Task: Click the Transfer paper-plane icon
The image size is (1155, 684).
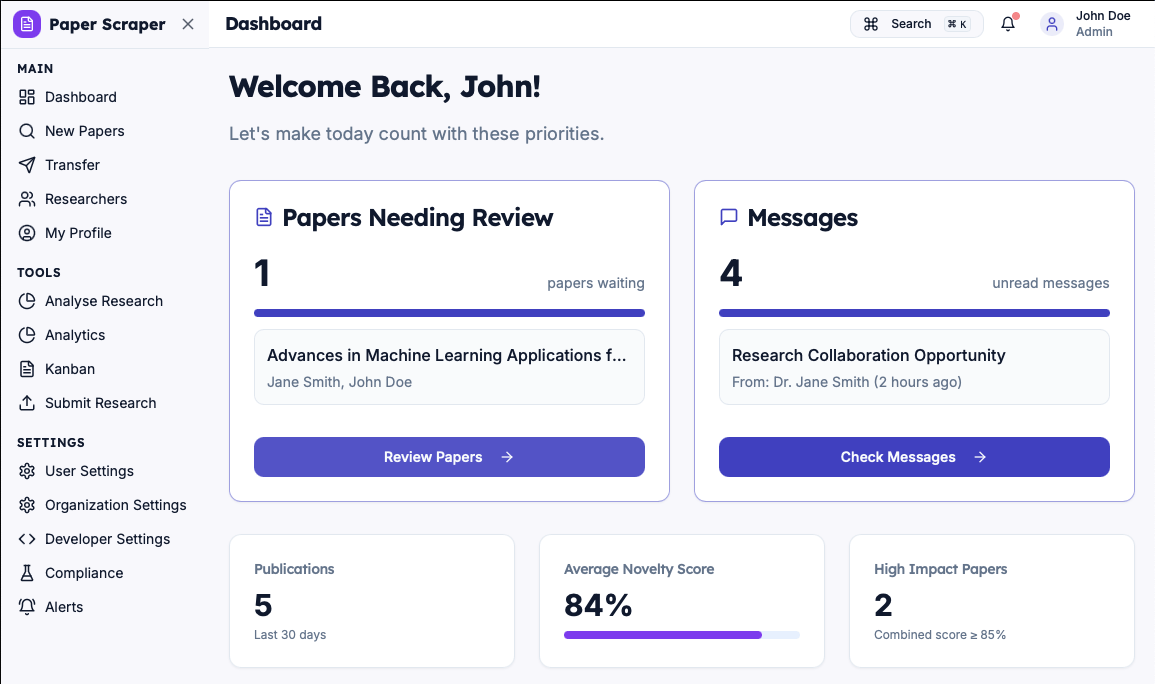Action: (27, 165)
